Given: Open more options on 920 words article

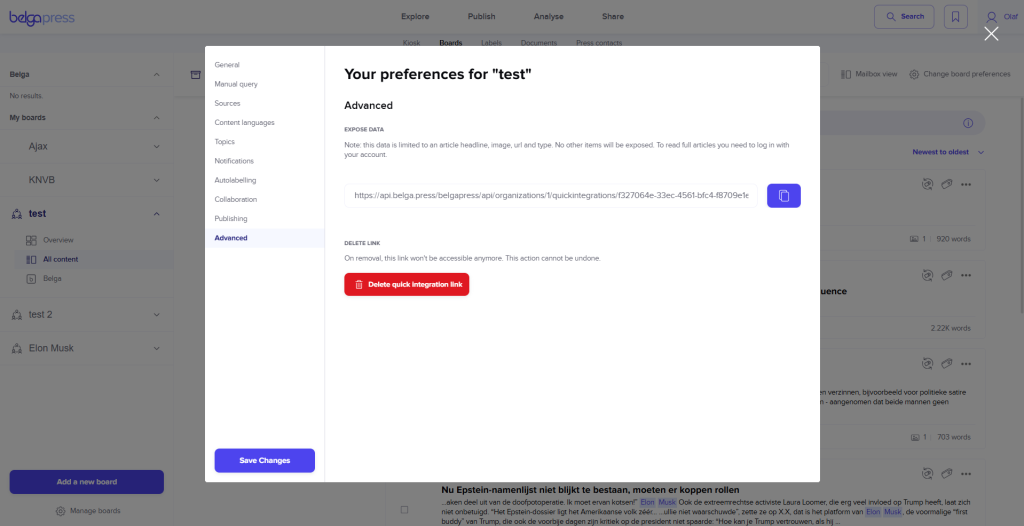Looking at the screenshot, I should click(966, 185).
